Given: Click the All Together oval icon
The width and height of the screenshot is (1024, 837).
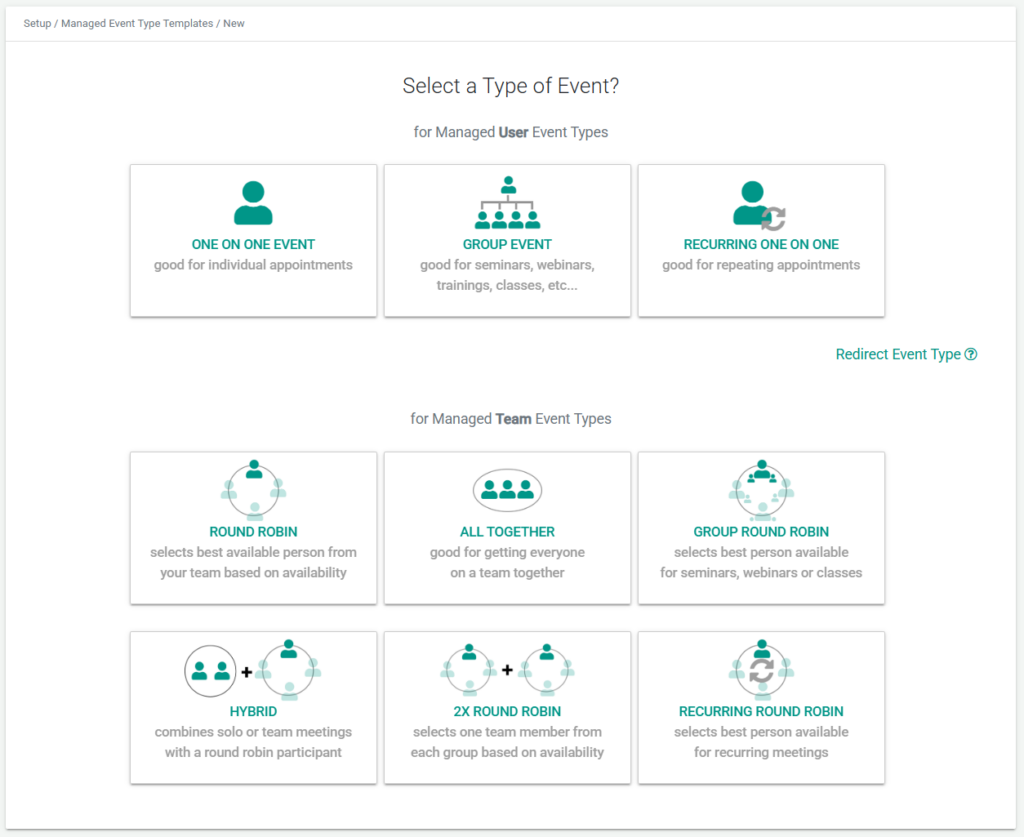Looking at the screenshot, I should point(507,490).
